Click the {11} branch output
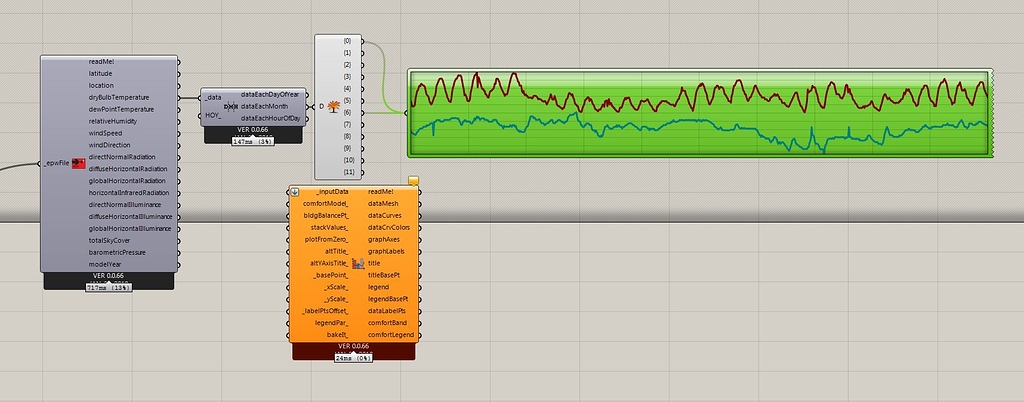Image resolution: width=1024 pixels, height=402 pixels. pos(349,172)
